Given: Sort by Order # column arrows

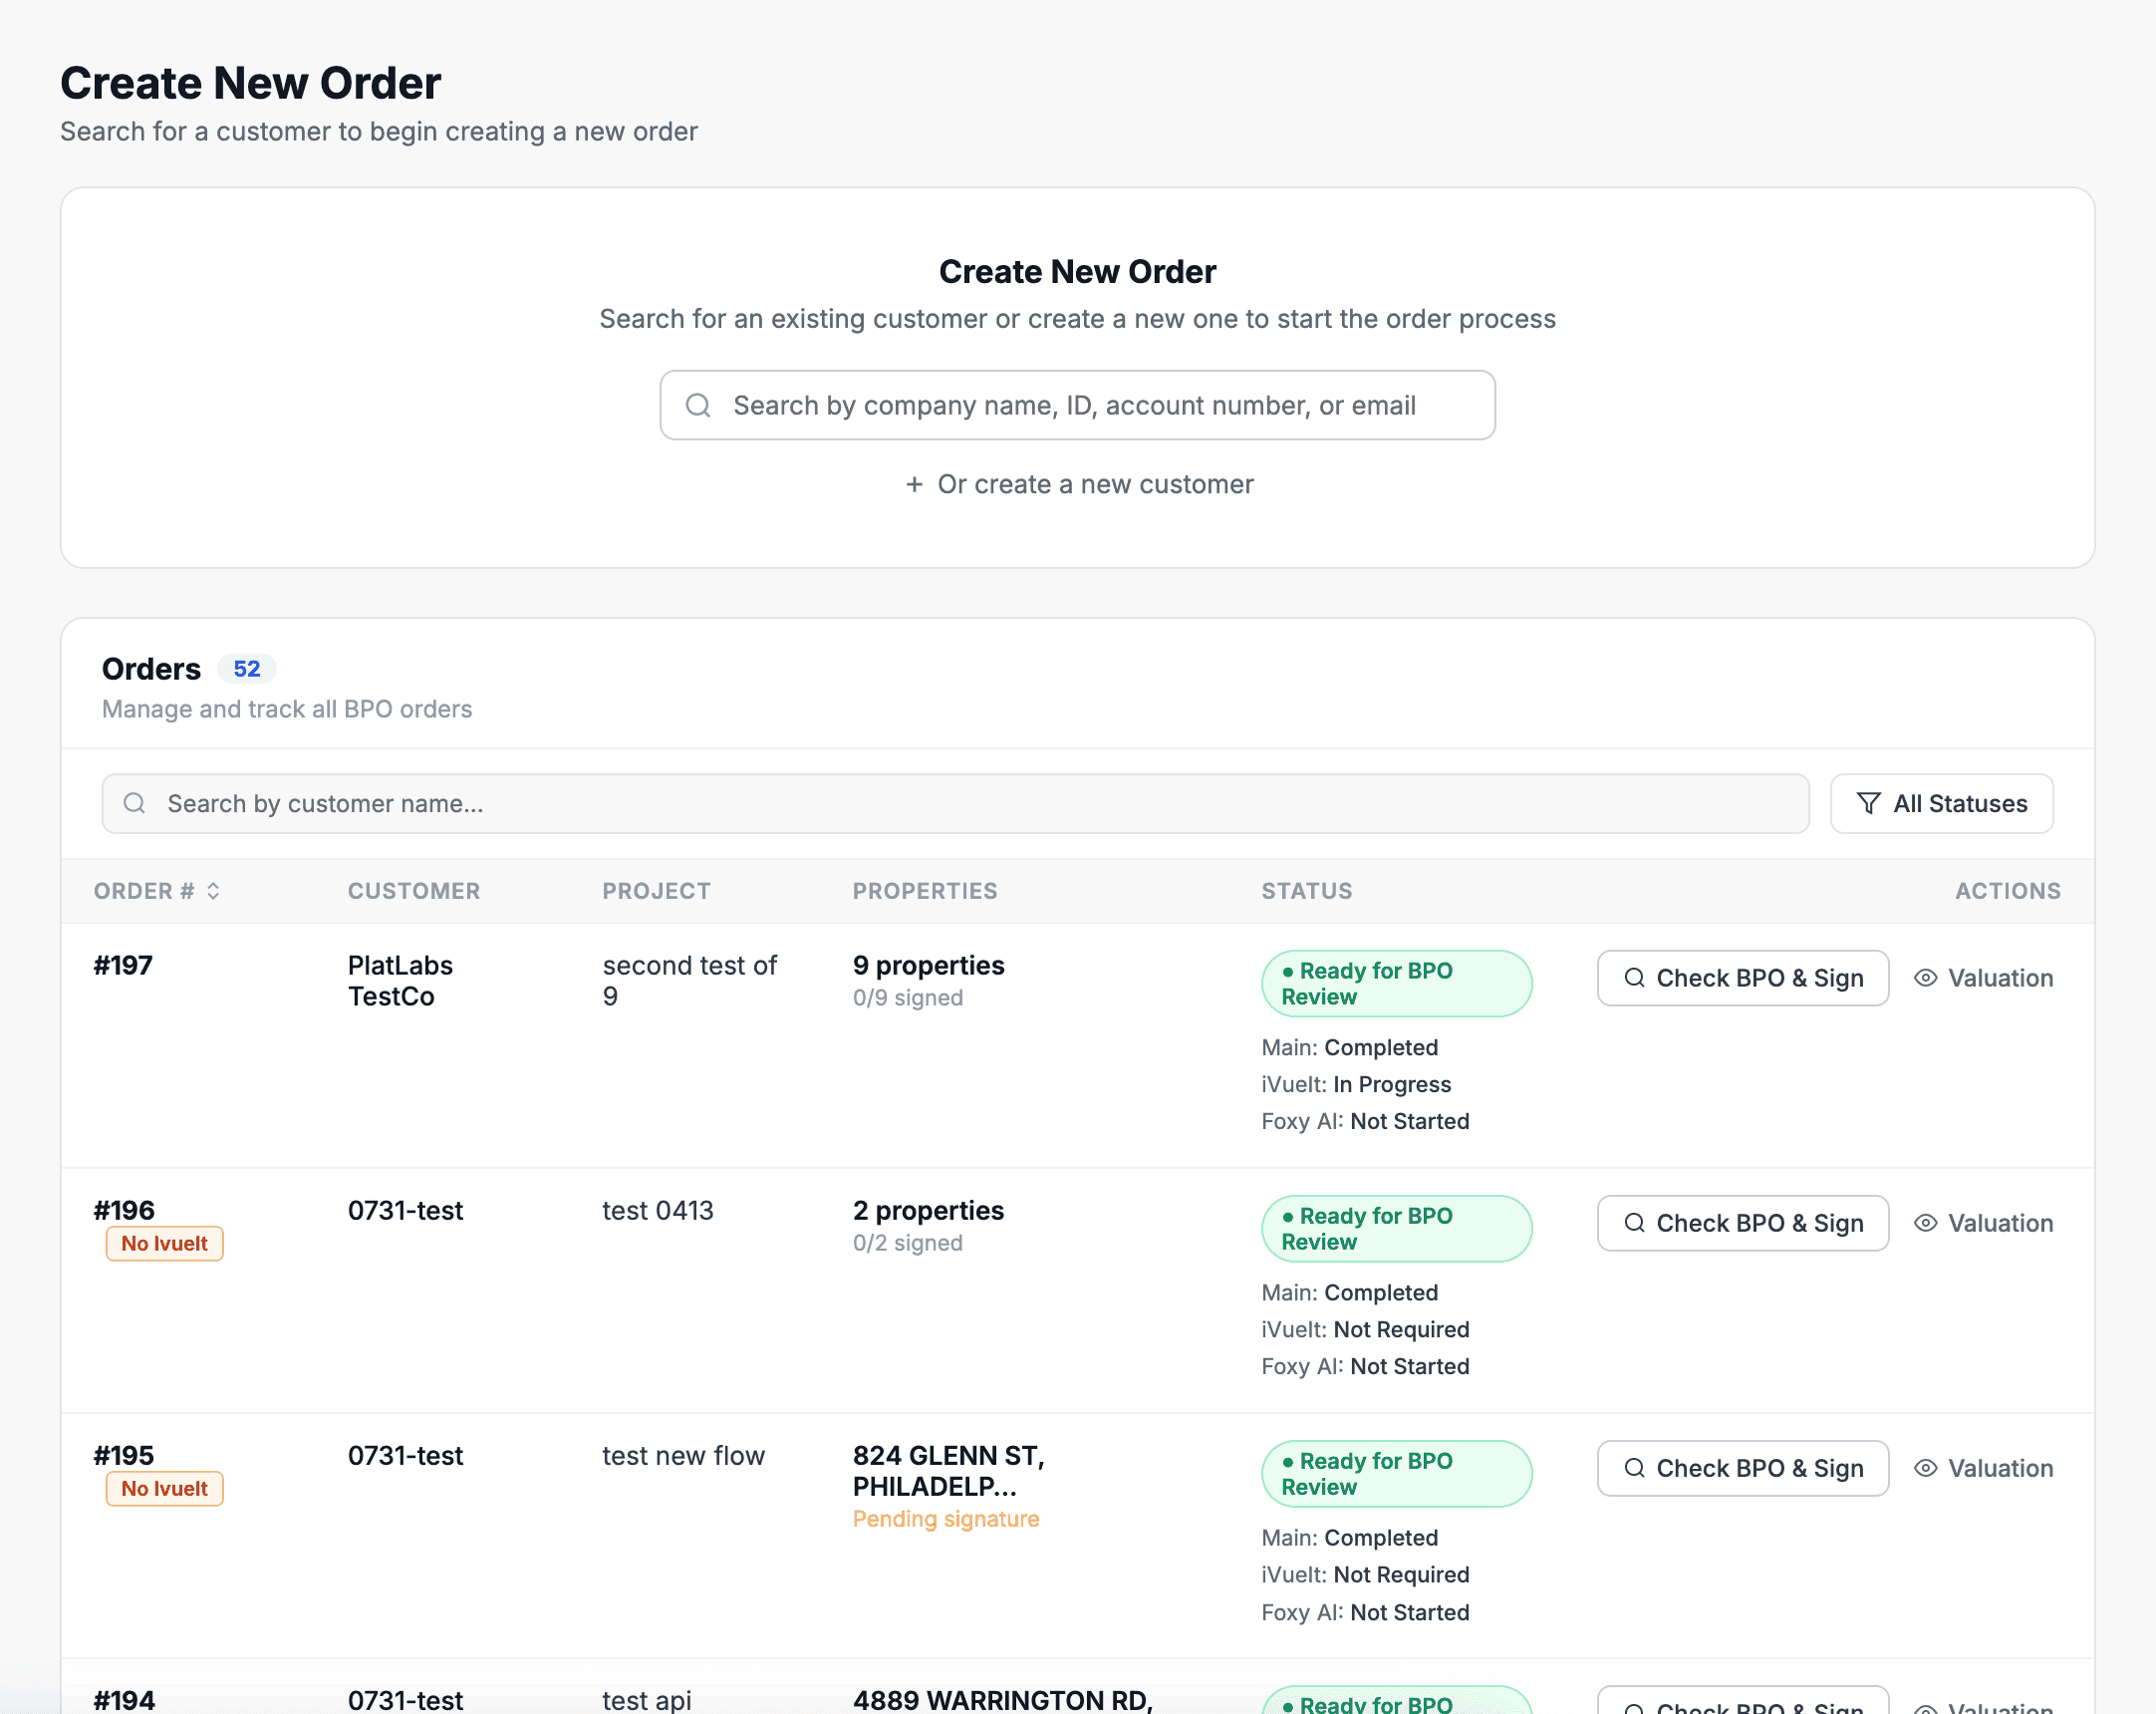Looking at the screenshot, I should (x=213, y=891).
